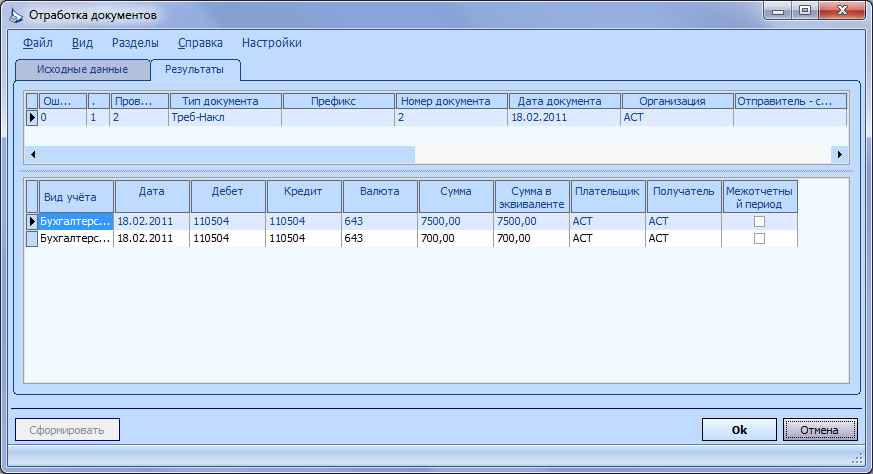873x474 pixels.
Task: Open the Разделы menu
Action: pyautogui.click(x=135, y=43)
